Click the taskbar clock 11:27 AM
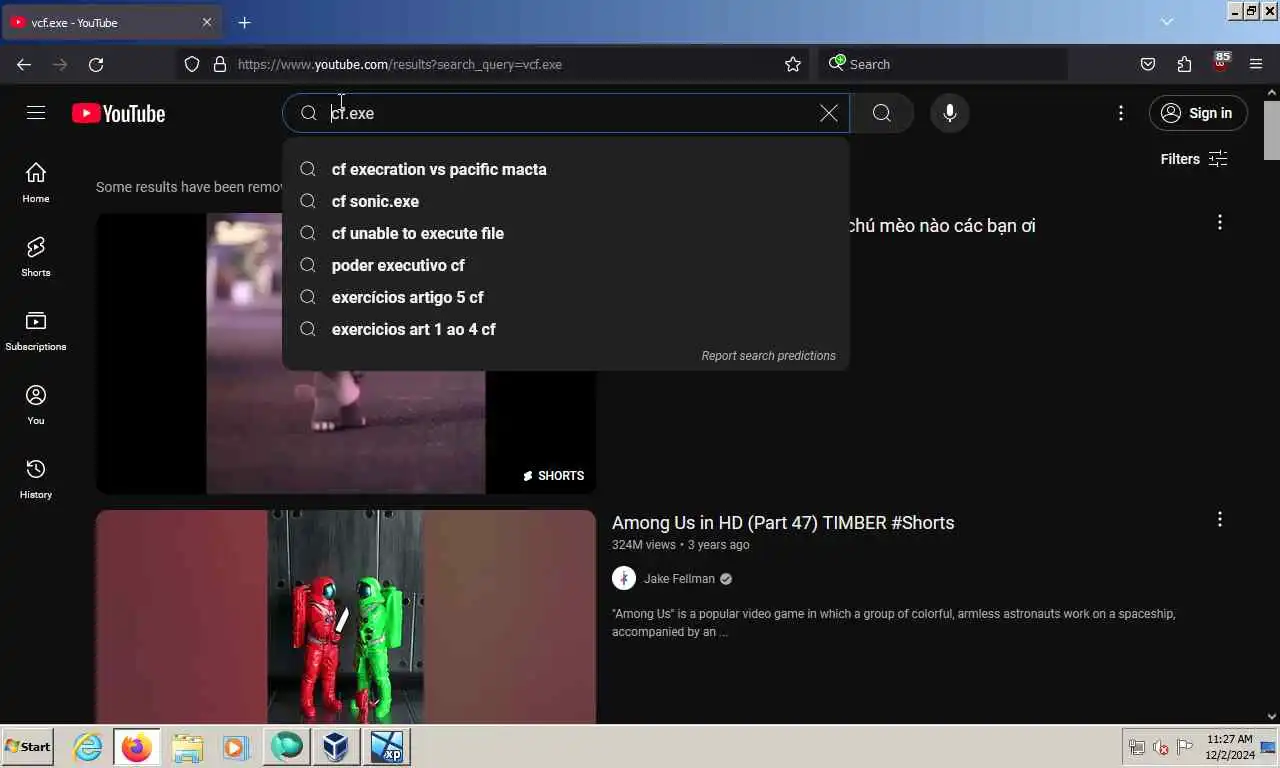 pos(1230,739)
